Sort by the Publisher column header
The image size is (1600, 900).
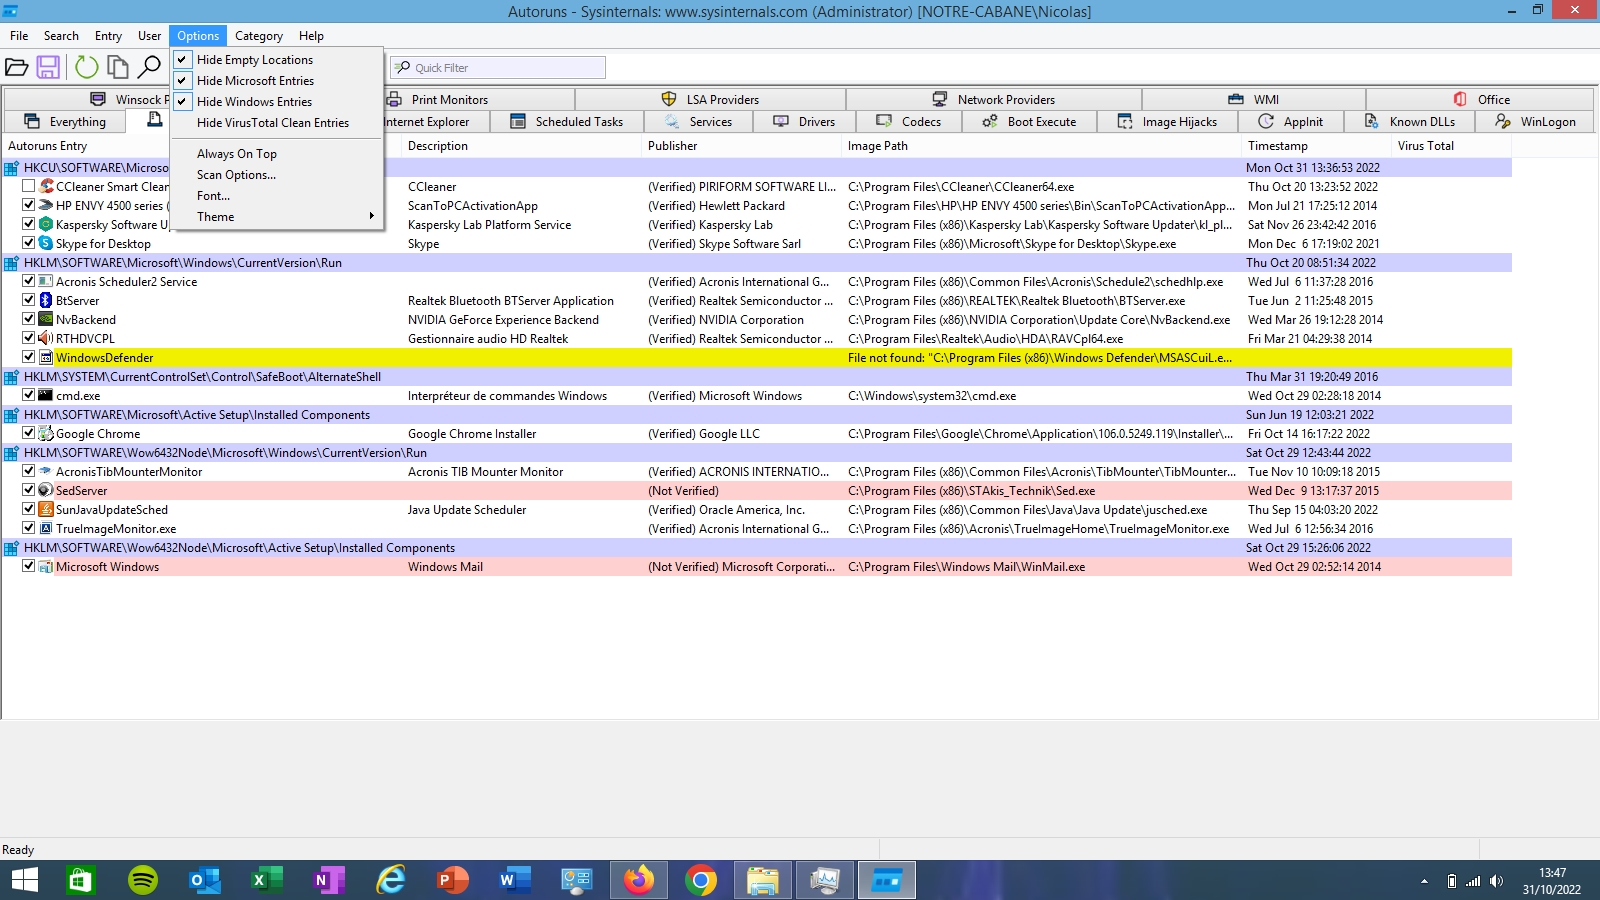point(672,146)
